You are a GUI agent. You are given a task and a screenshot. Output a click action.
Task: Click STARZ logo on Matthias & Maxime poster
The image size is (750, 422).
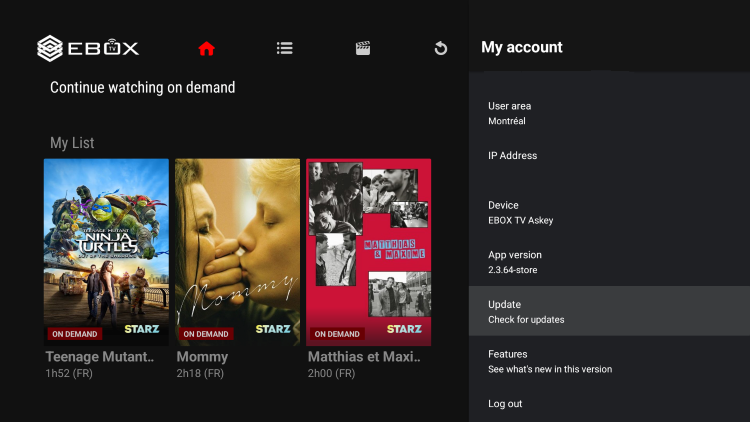[x=404, y=329]
